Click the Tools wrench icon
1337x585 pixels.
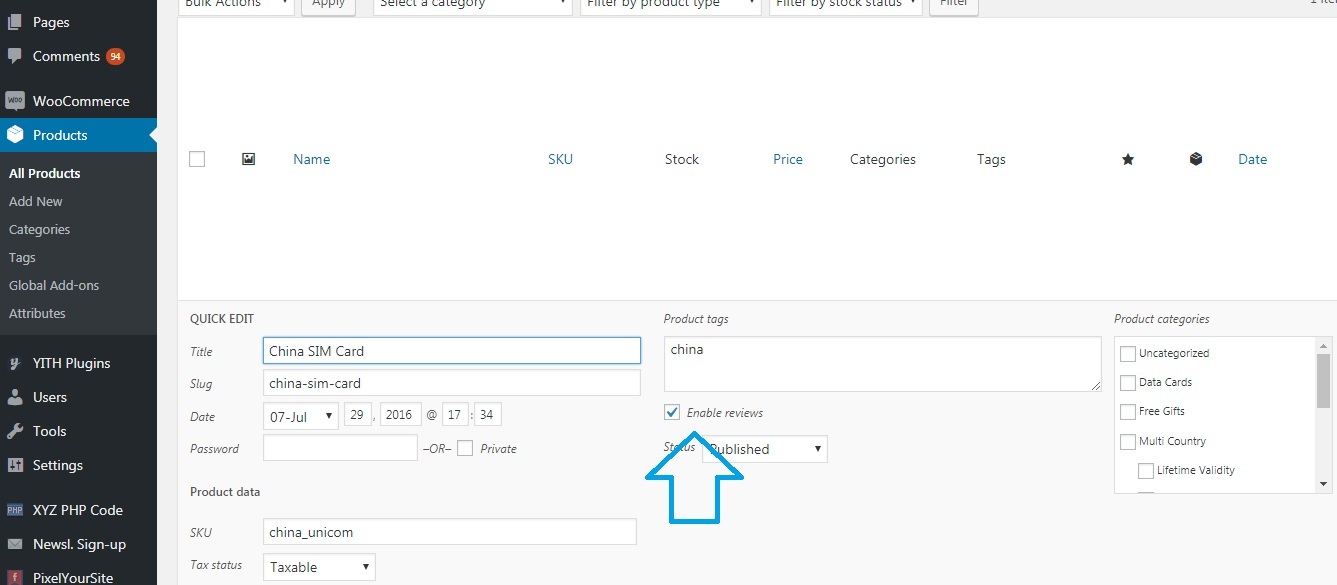coord(15,431)
